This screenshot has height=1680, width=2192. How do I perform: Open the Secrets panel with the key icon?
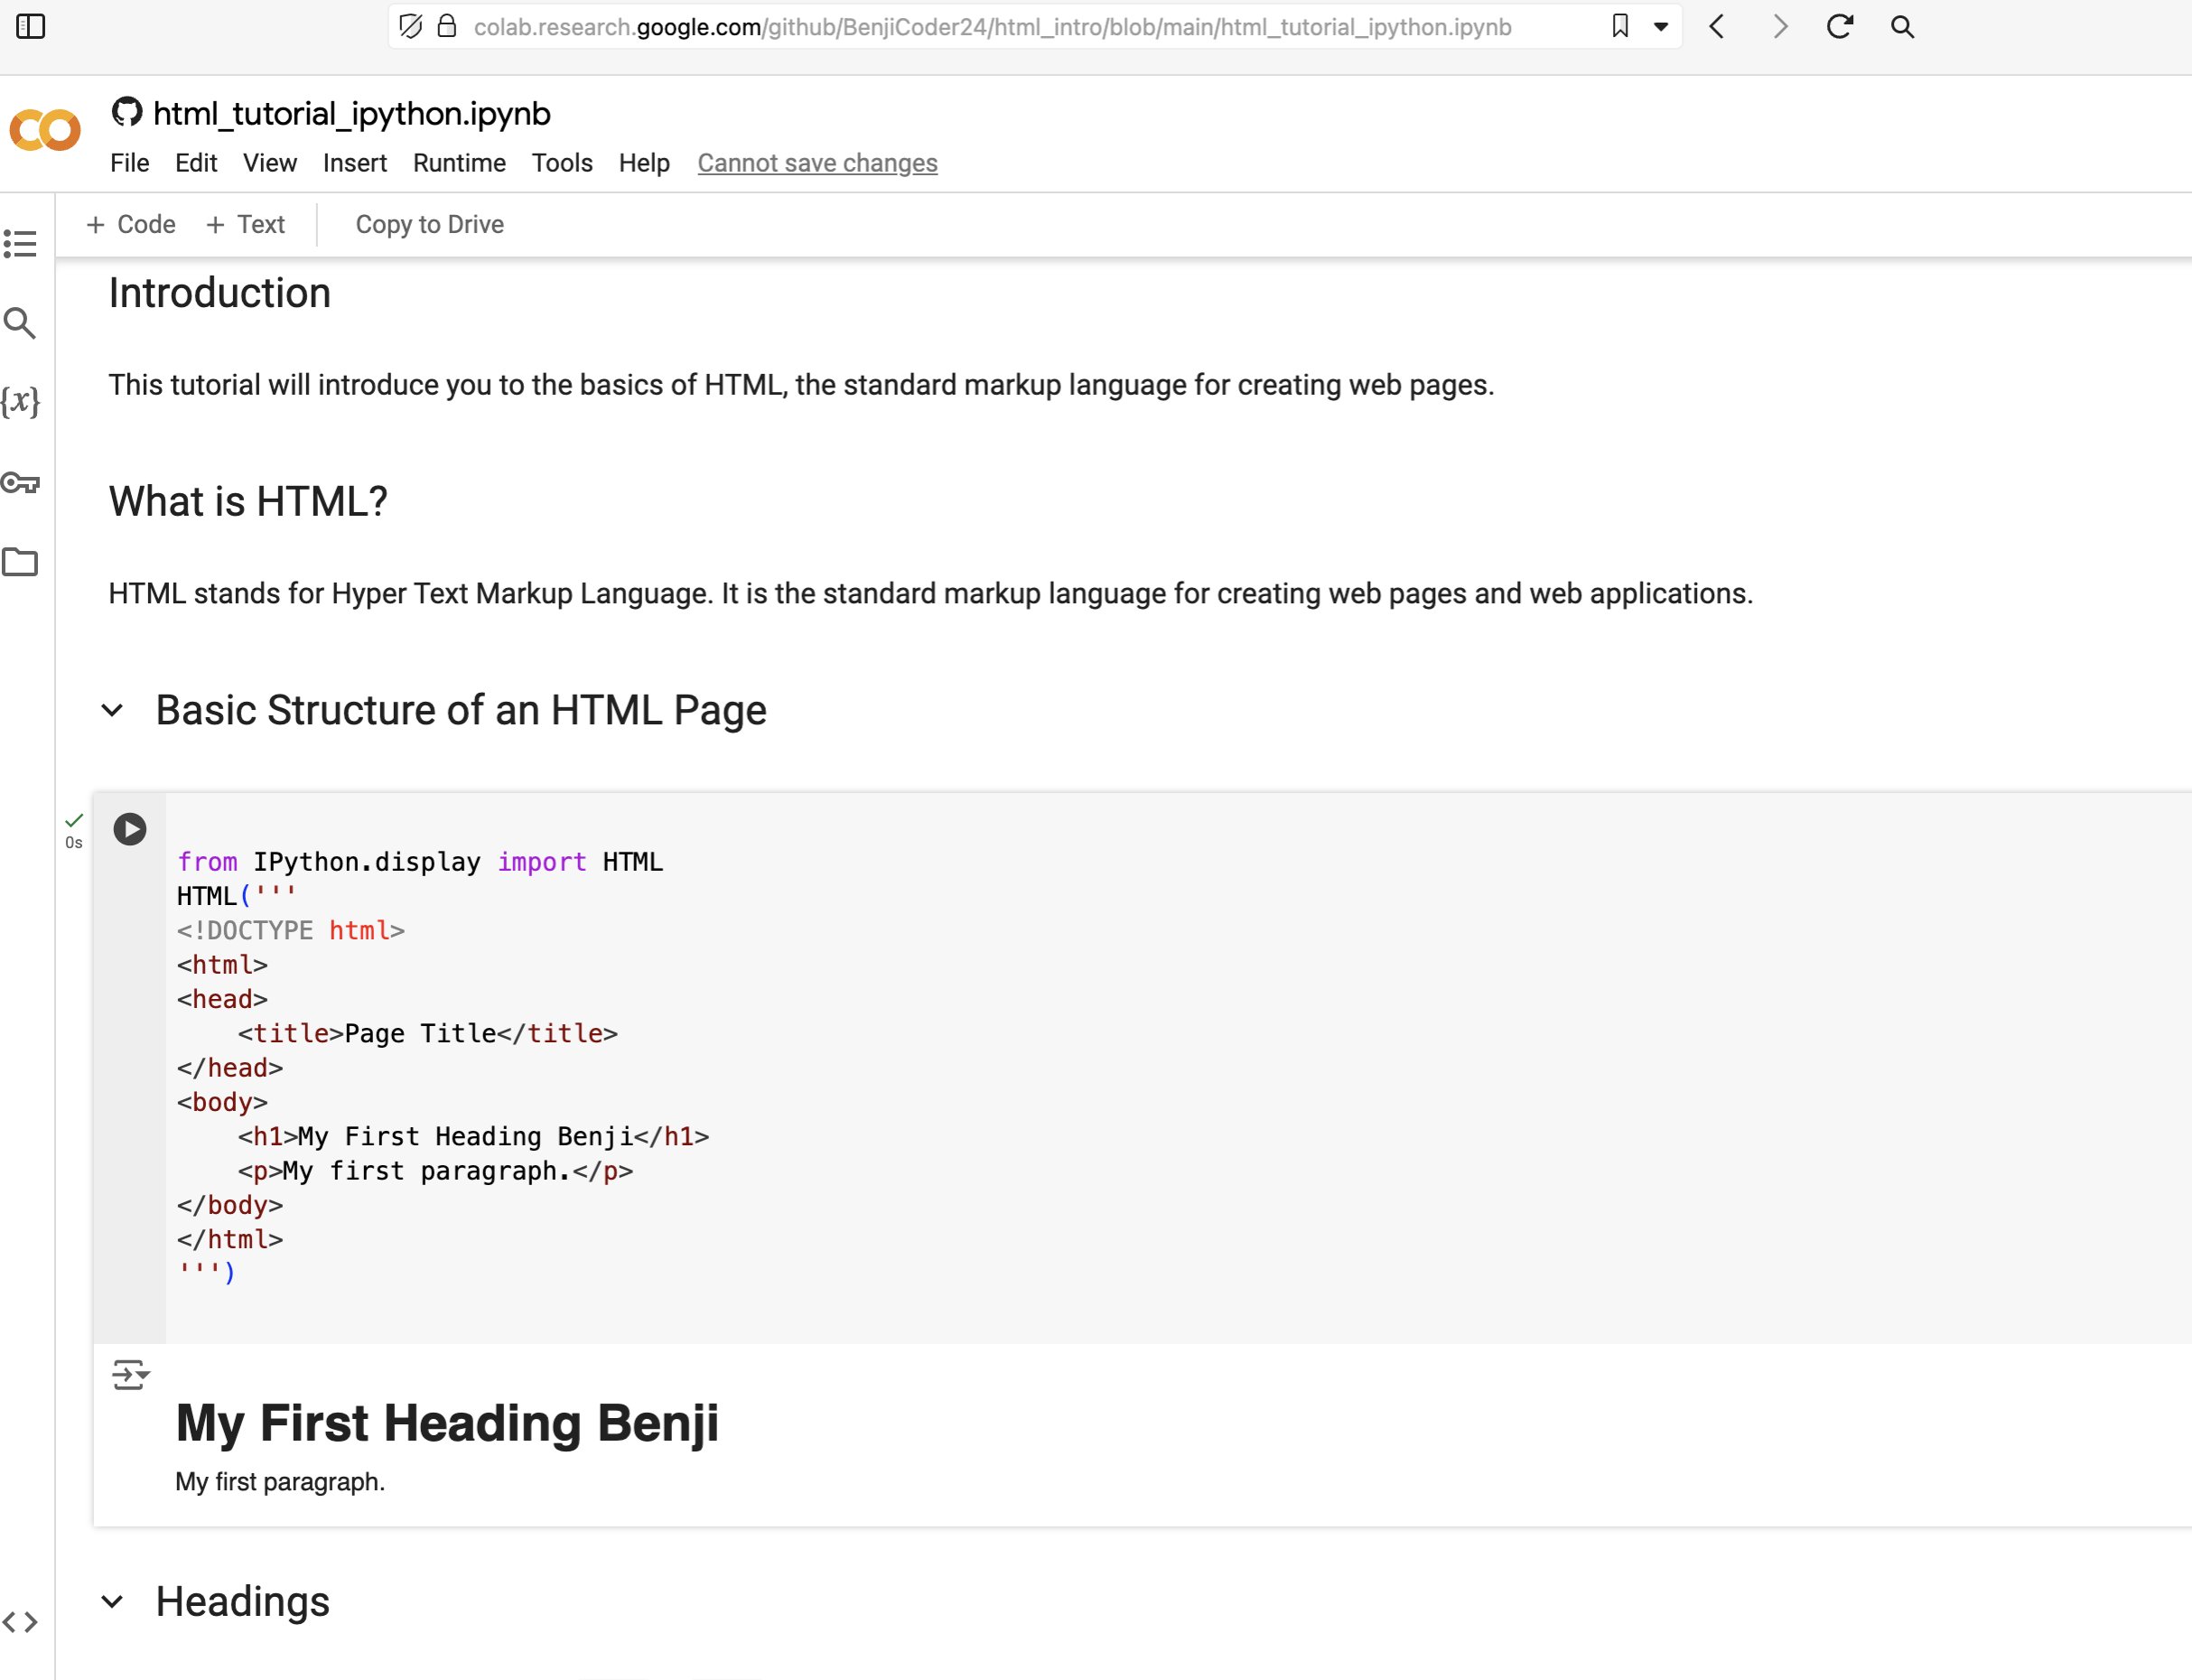coord(21,483)
